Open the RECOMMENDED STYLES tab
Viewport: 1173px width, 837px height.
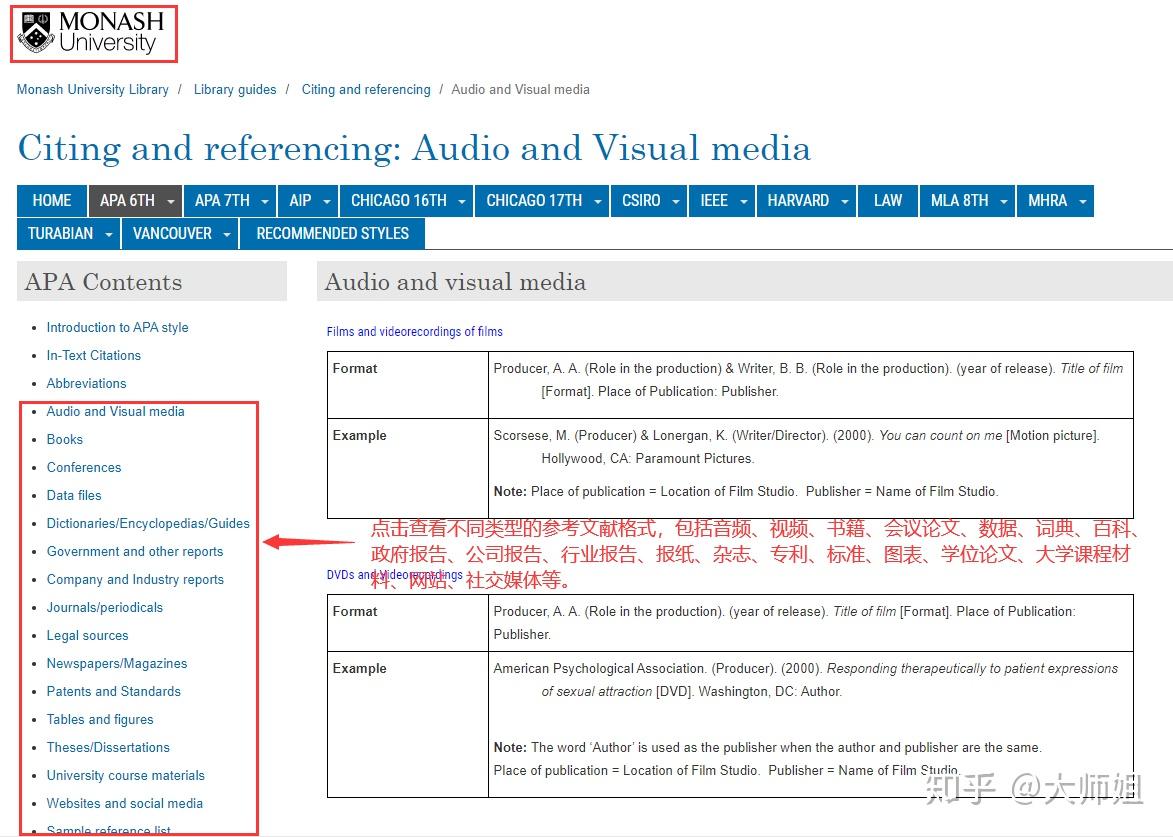(x=333, y=233)
